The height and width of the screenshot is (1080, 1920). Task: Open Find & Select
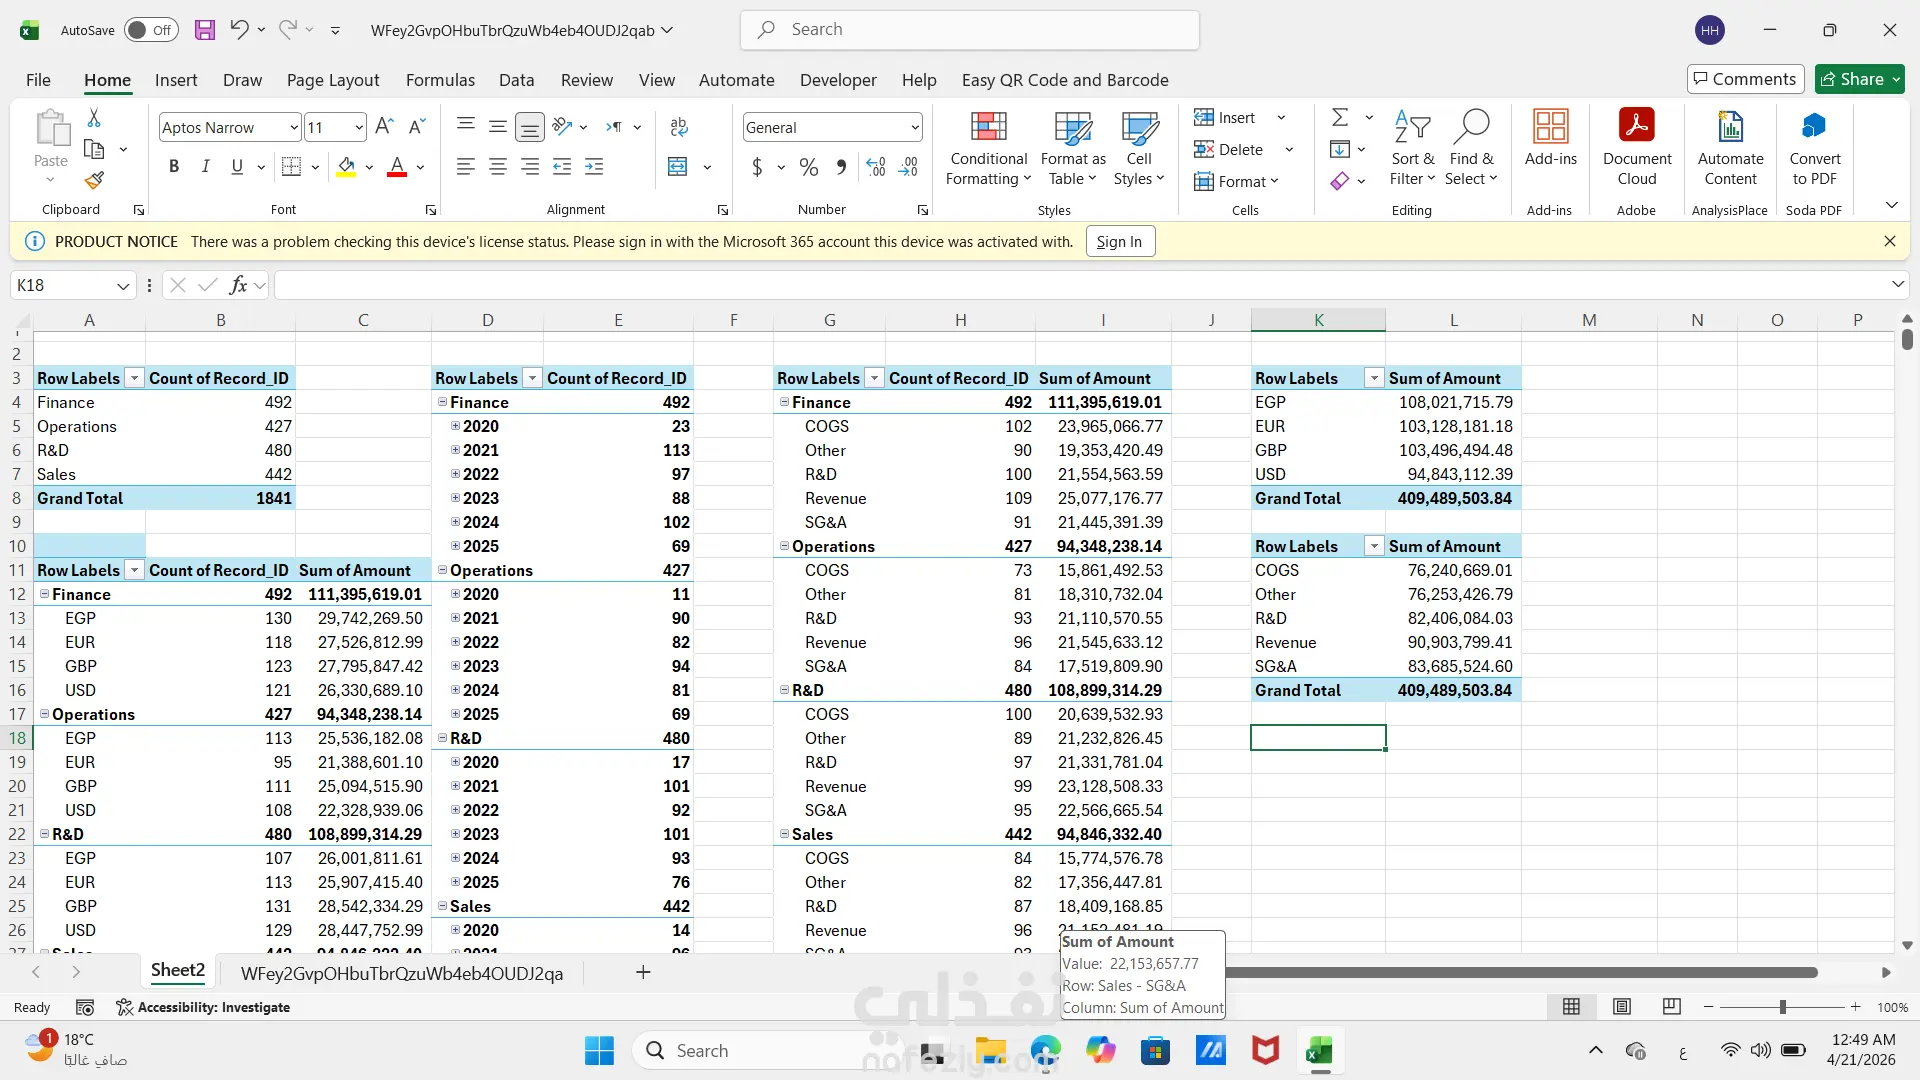(x=1471, y=148)
